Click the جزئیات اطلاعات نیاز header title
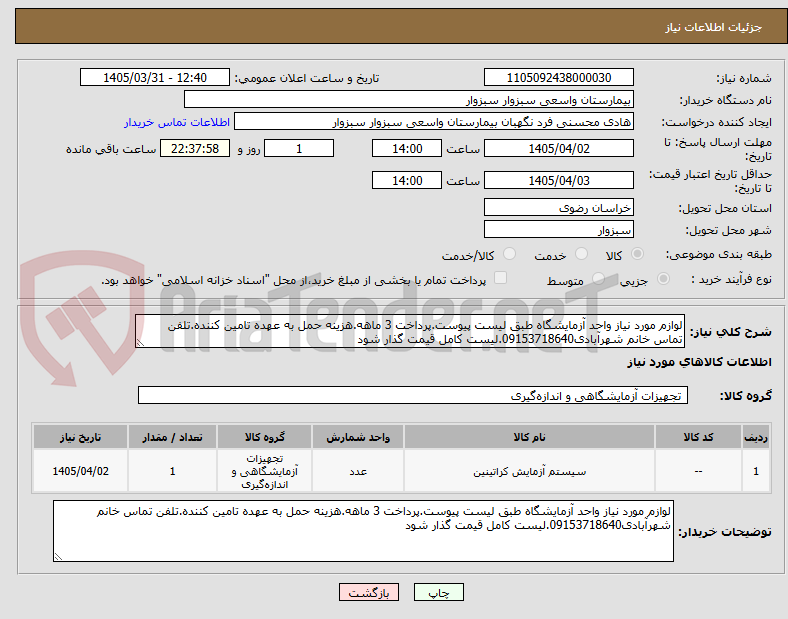The width and height of the screenshot is (788, 619). tap(714, 27)
